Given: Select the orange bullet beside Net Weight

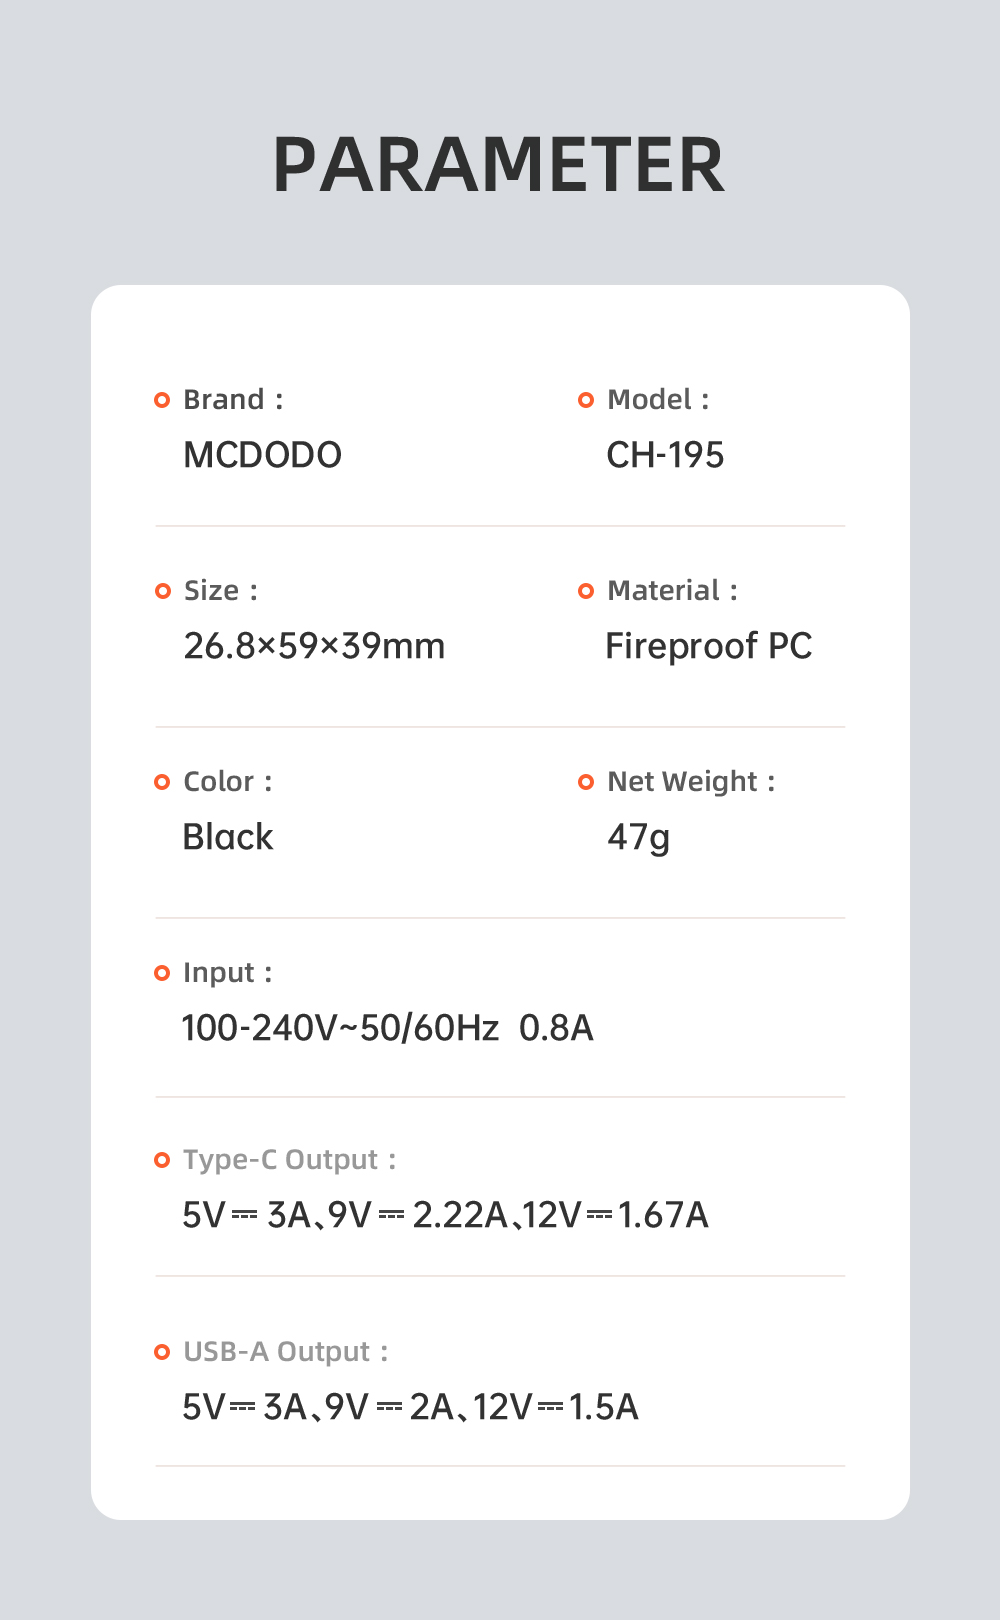Looking at the screenshot, I should coord(586,782).
